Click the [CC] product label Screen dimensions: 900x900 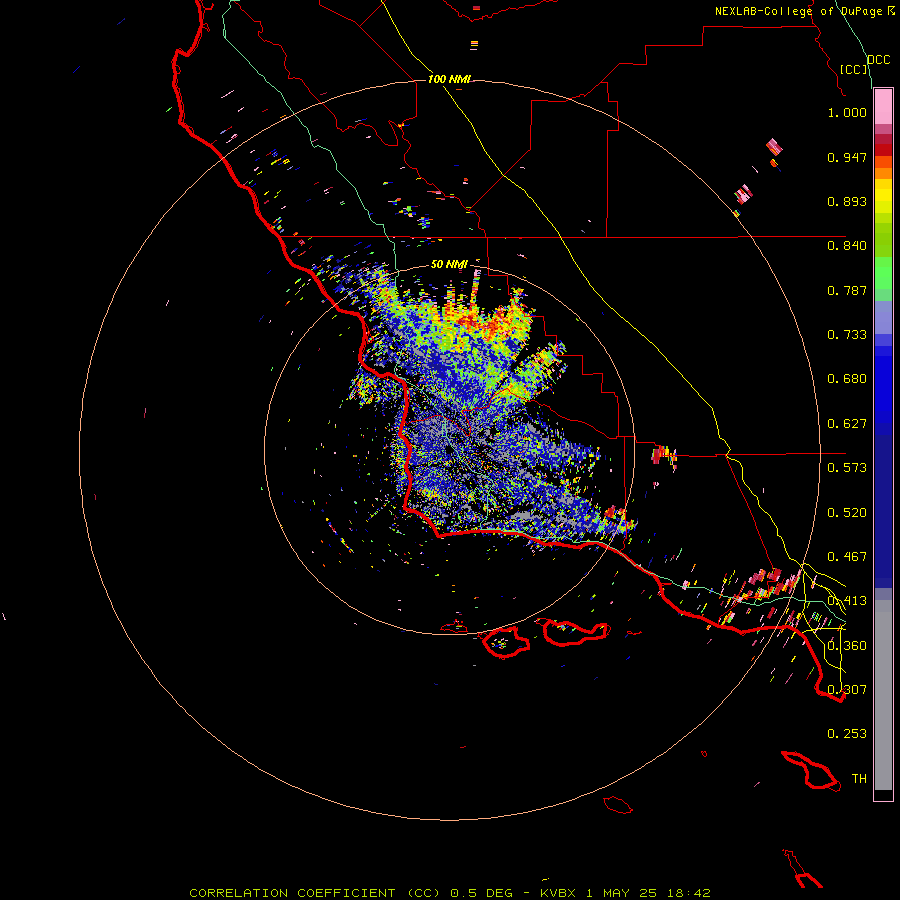(854, 69)
